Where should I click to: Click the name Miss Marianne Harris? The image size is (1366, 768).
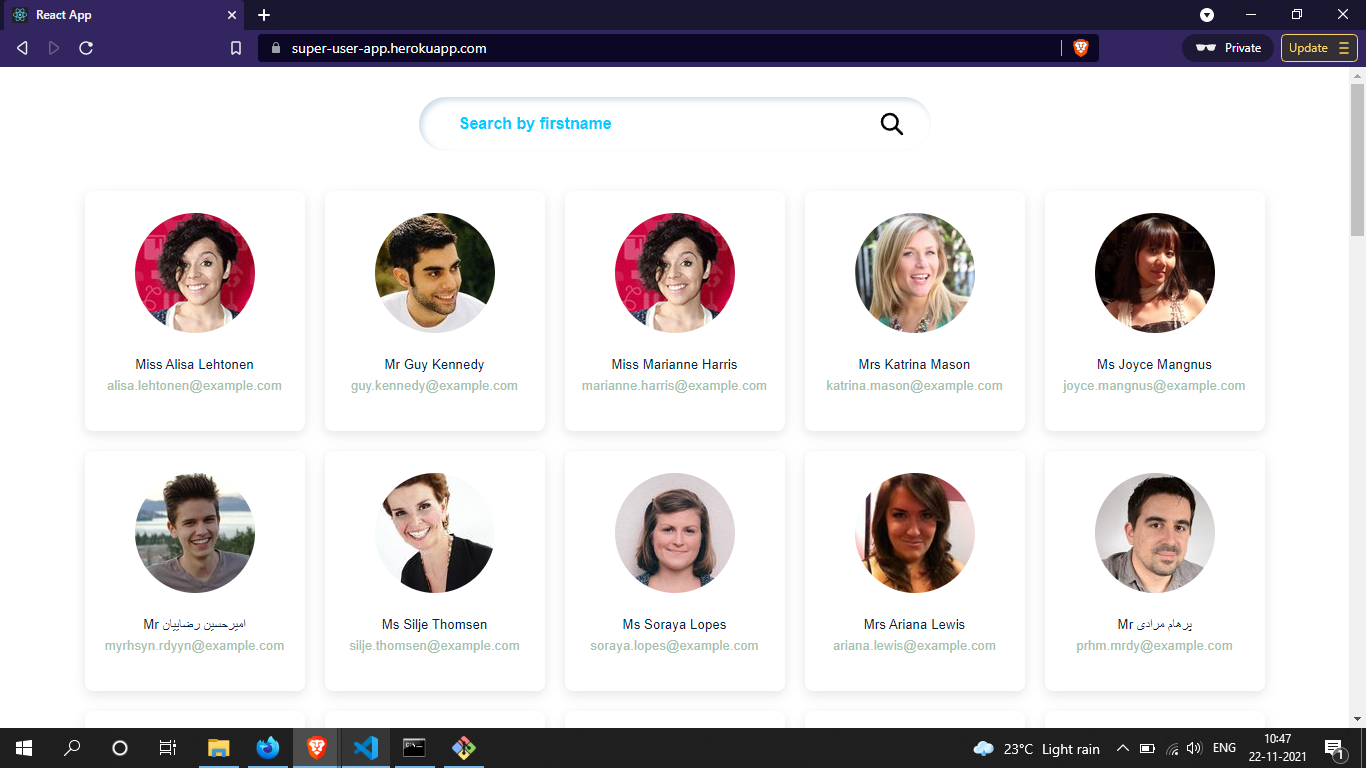tap(675, 365)
